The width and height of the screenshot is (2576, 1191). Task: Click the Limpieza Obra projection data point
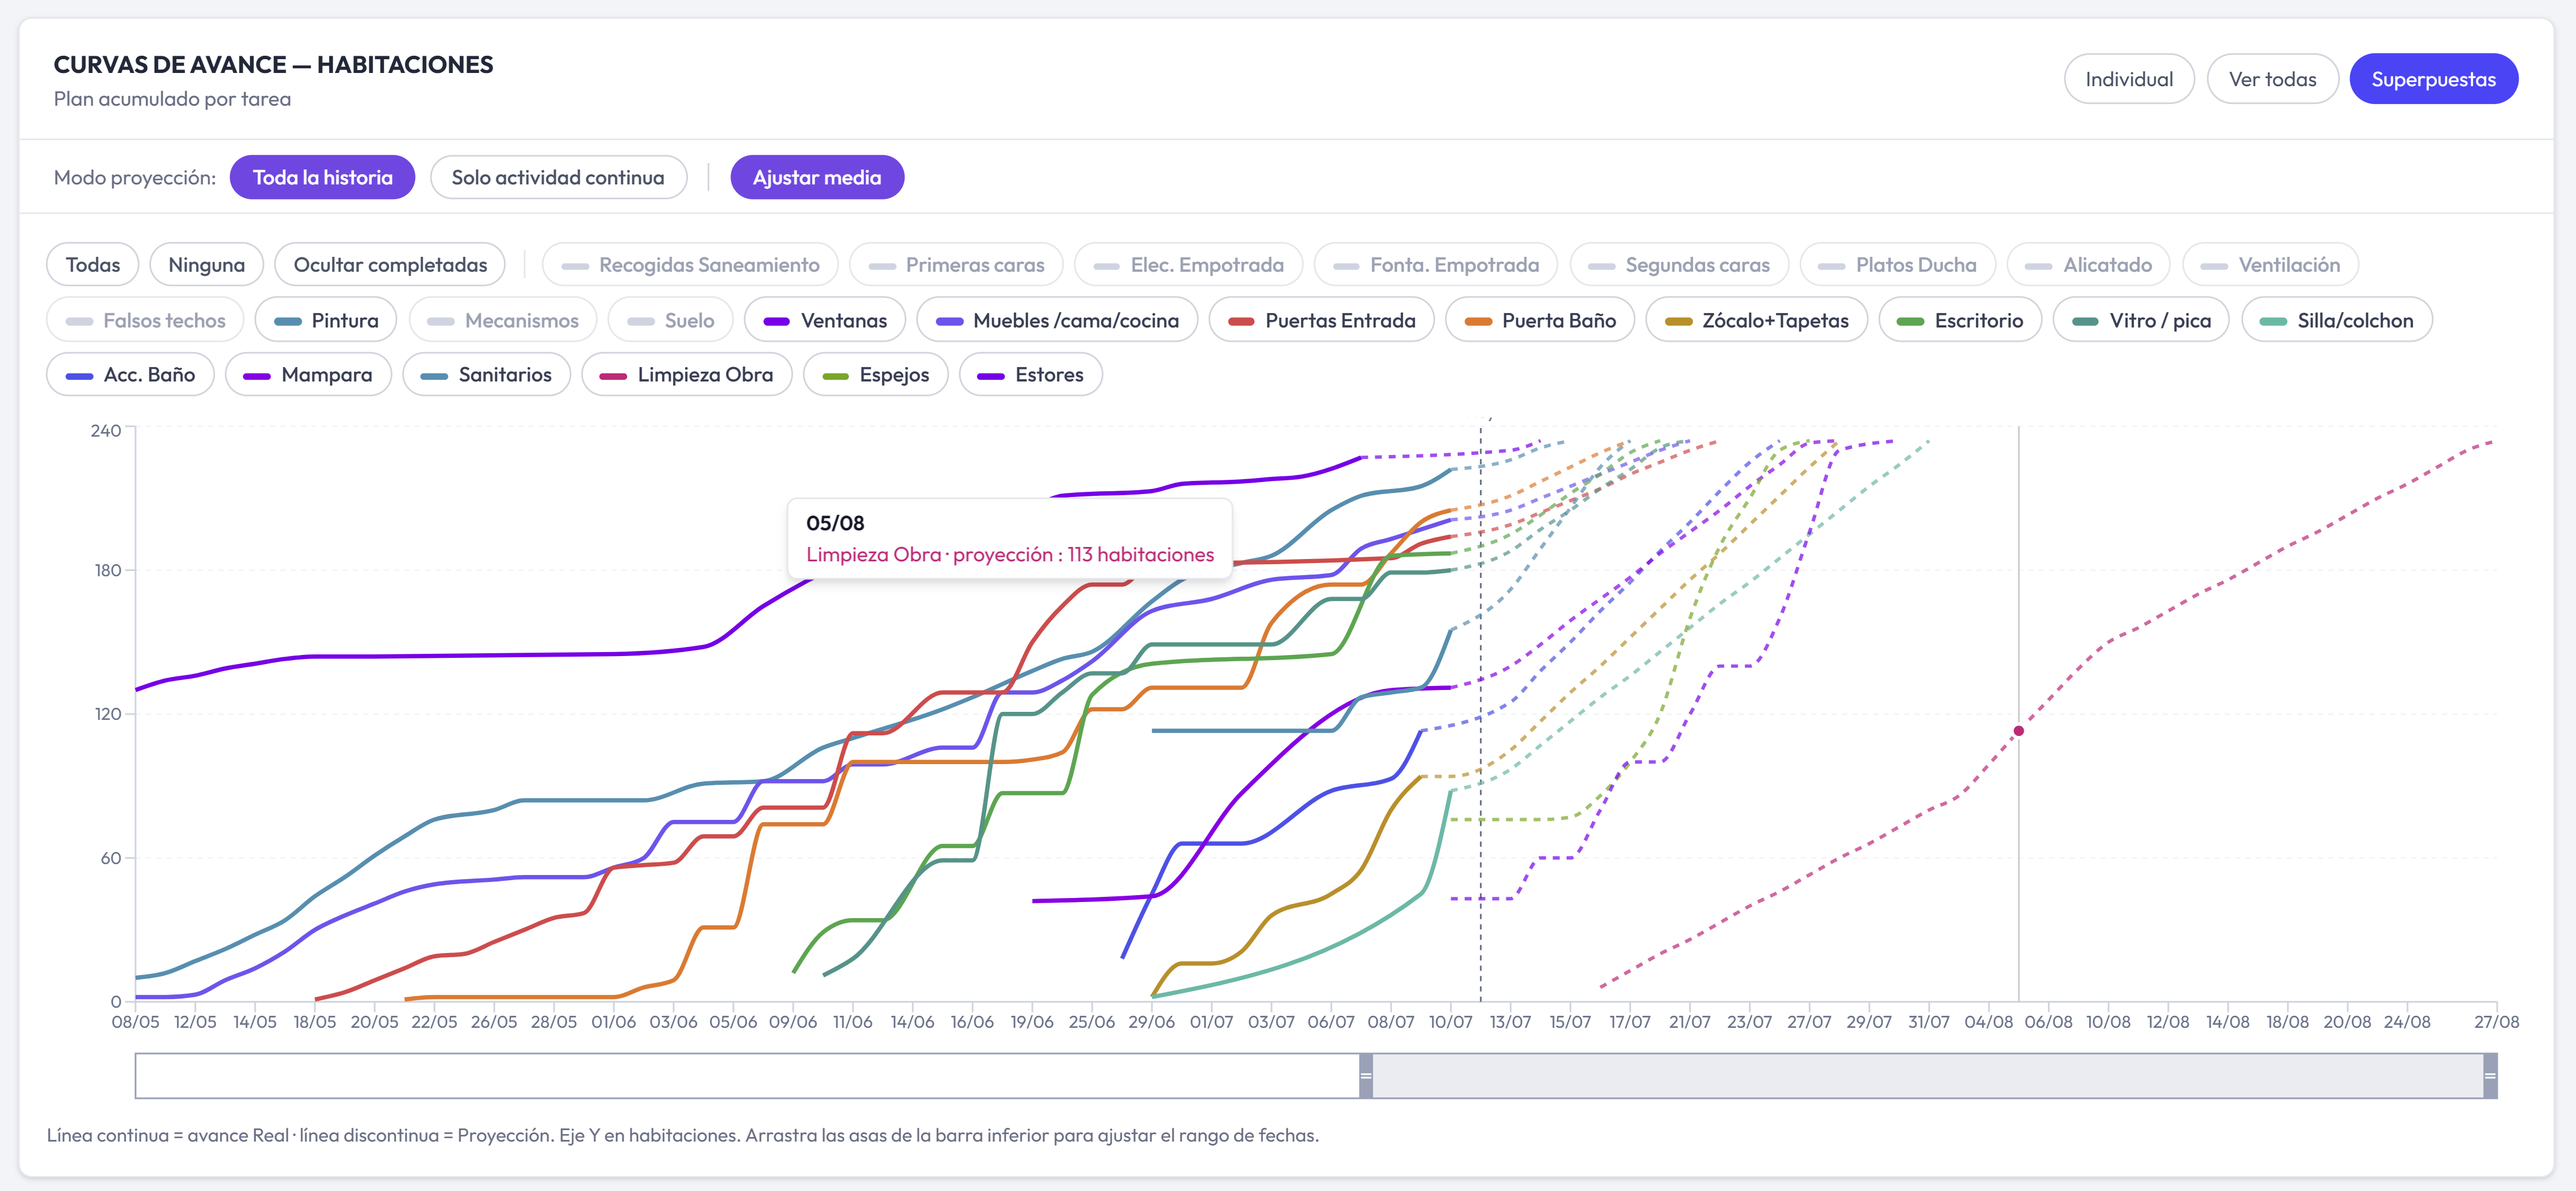coord(2018,731)
